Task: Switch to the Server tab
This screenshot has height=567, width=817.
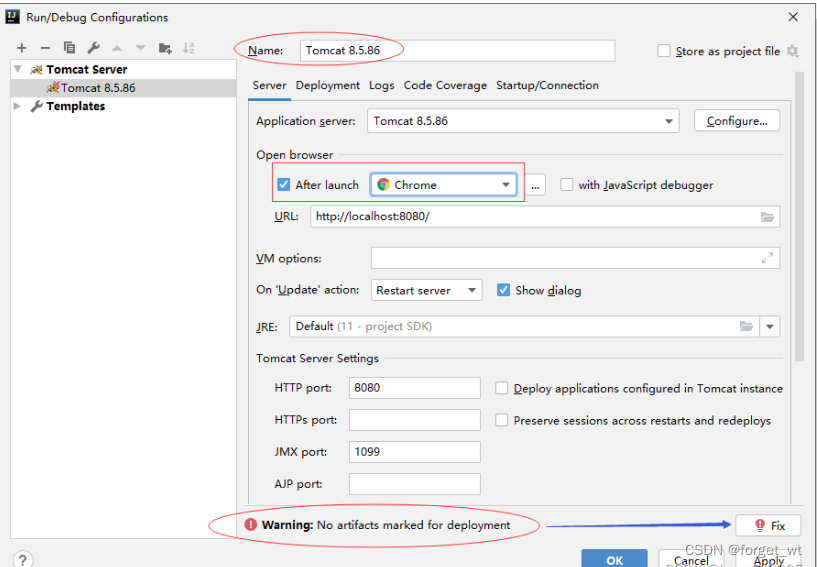Action: pyautogui.click(x=269, y=85)
